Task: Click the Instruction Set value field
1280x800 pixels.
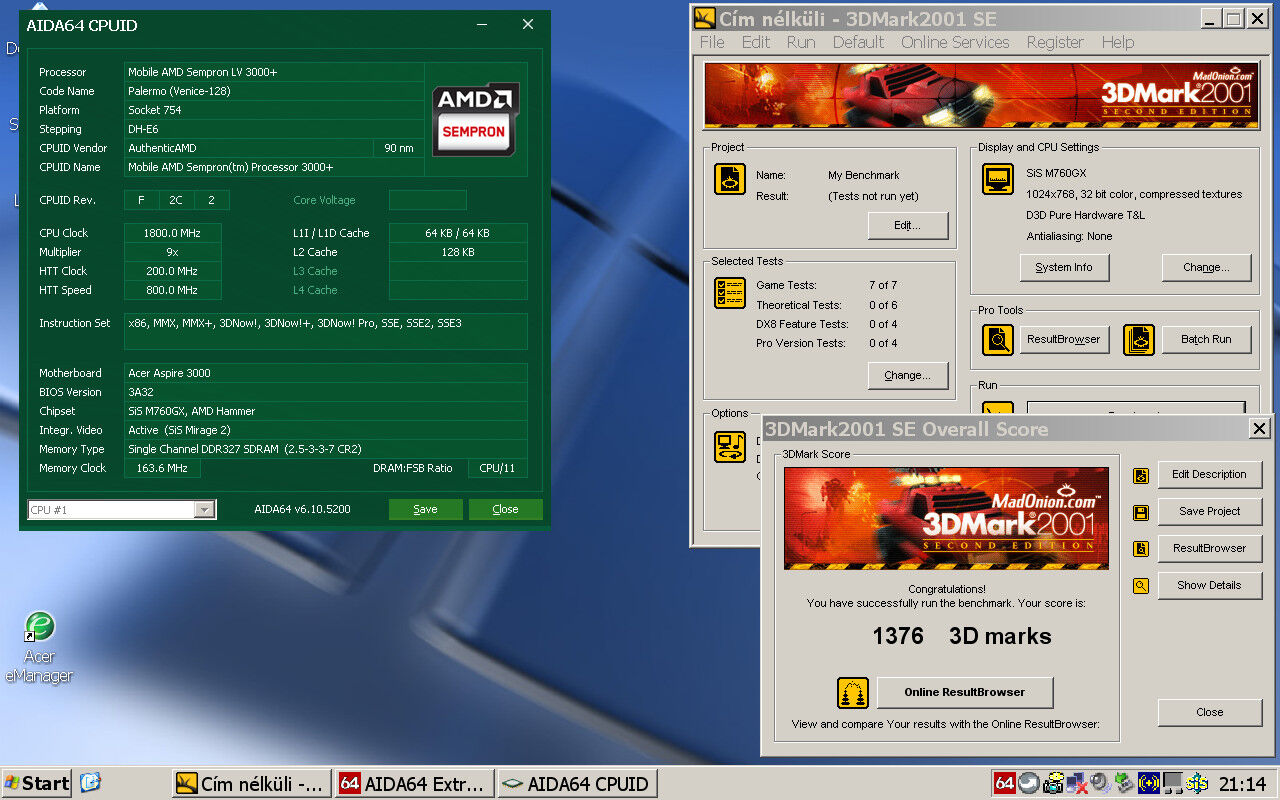Action: 325,331
